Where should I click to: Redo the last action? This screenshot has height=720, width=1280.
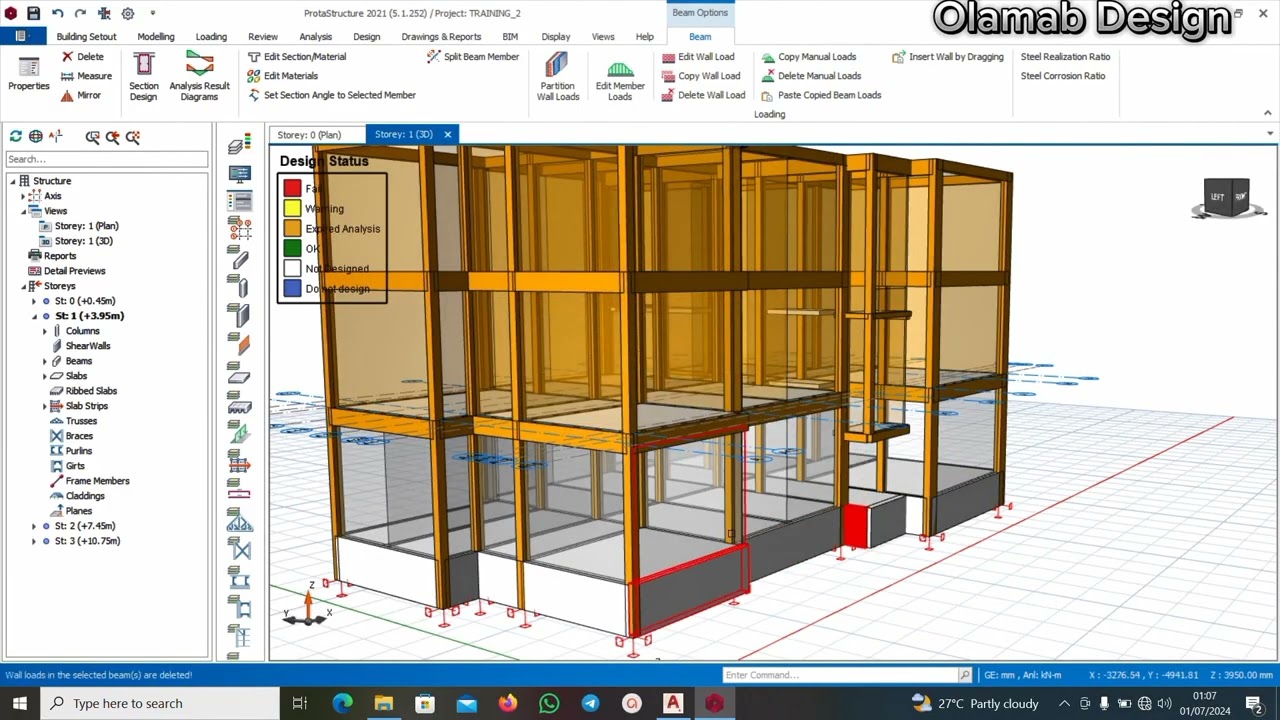80,13
